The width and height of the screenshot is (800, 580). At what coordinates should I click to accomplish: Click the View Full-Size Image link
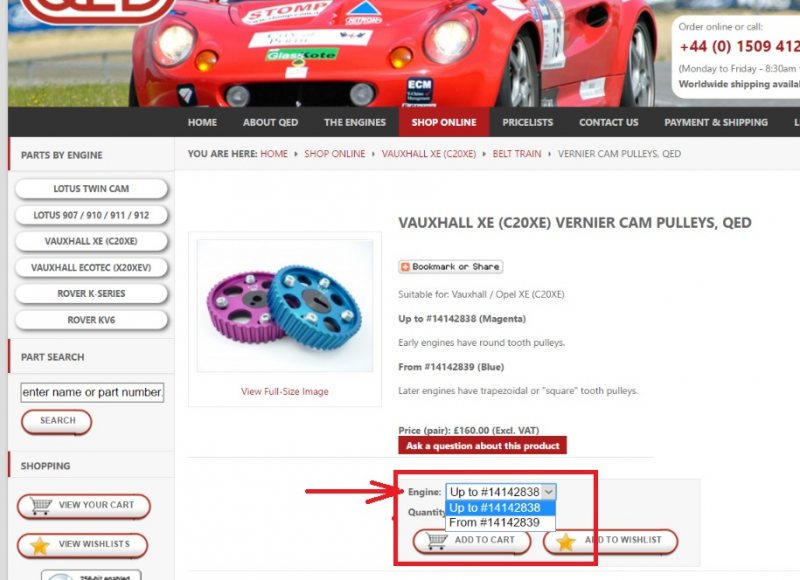click(285, 391)
